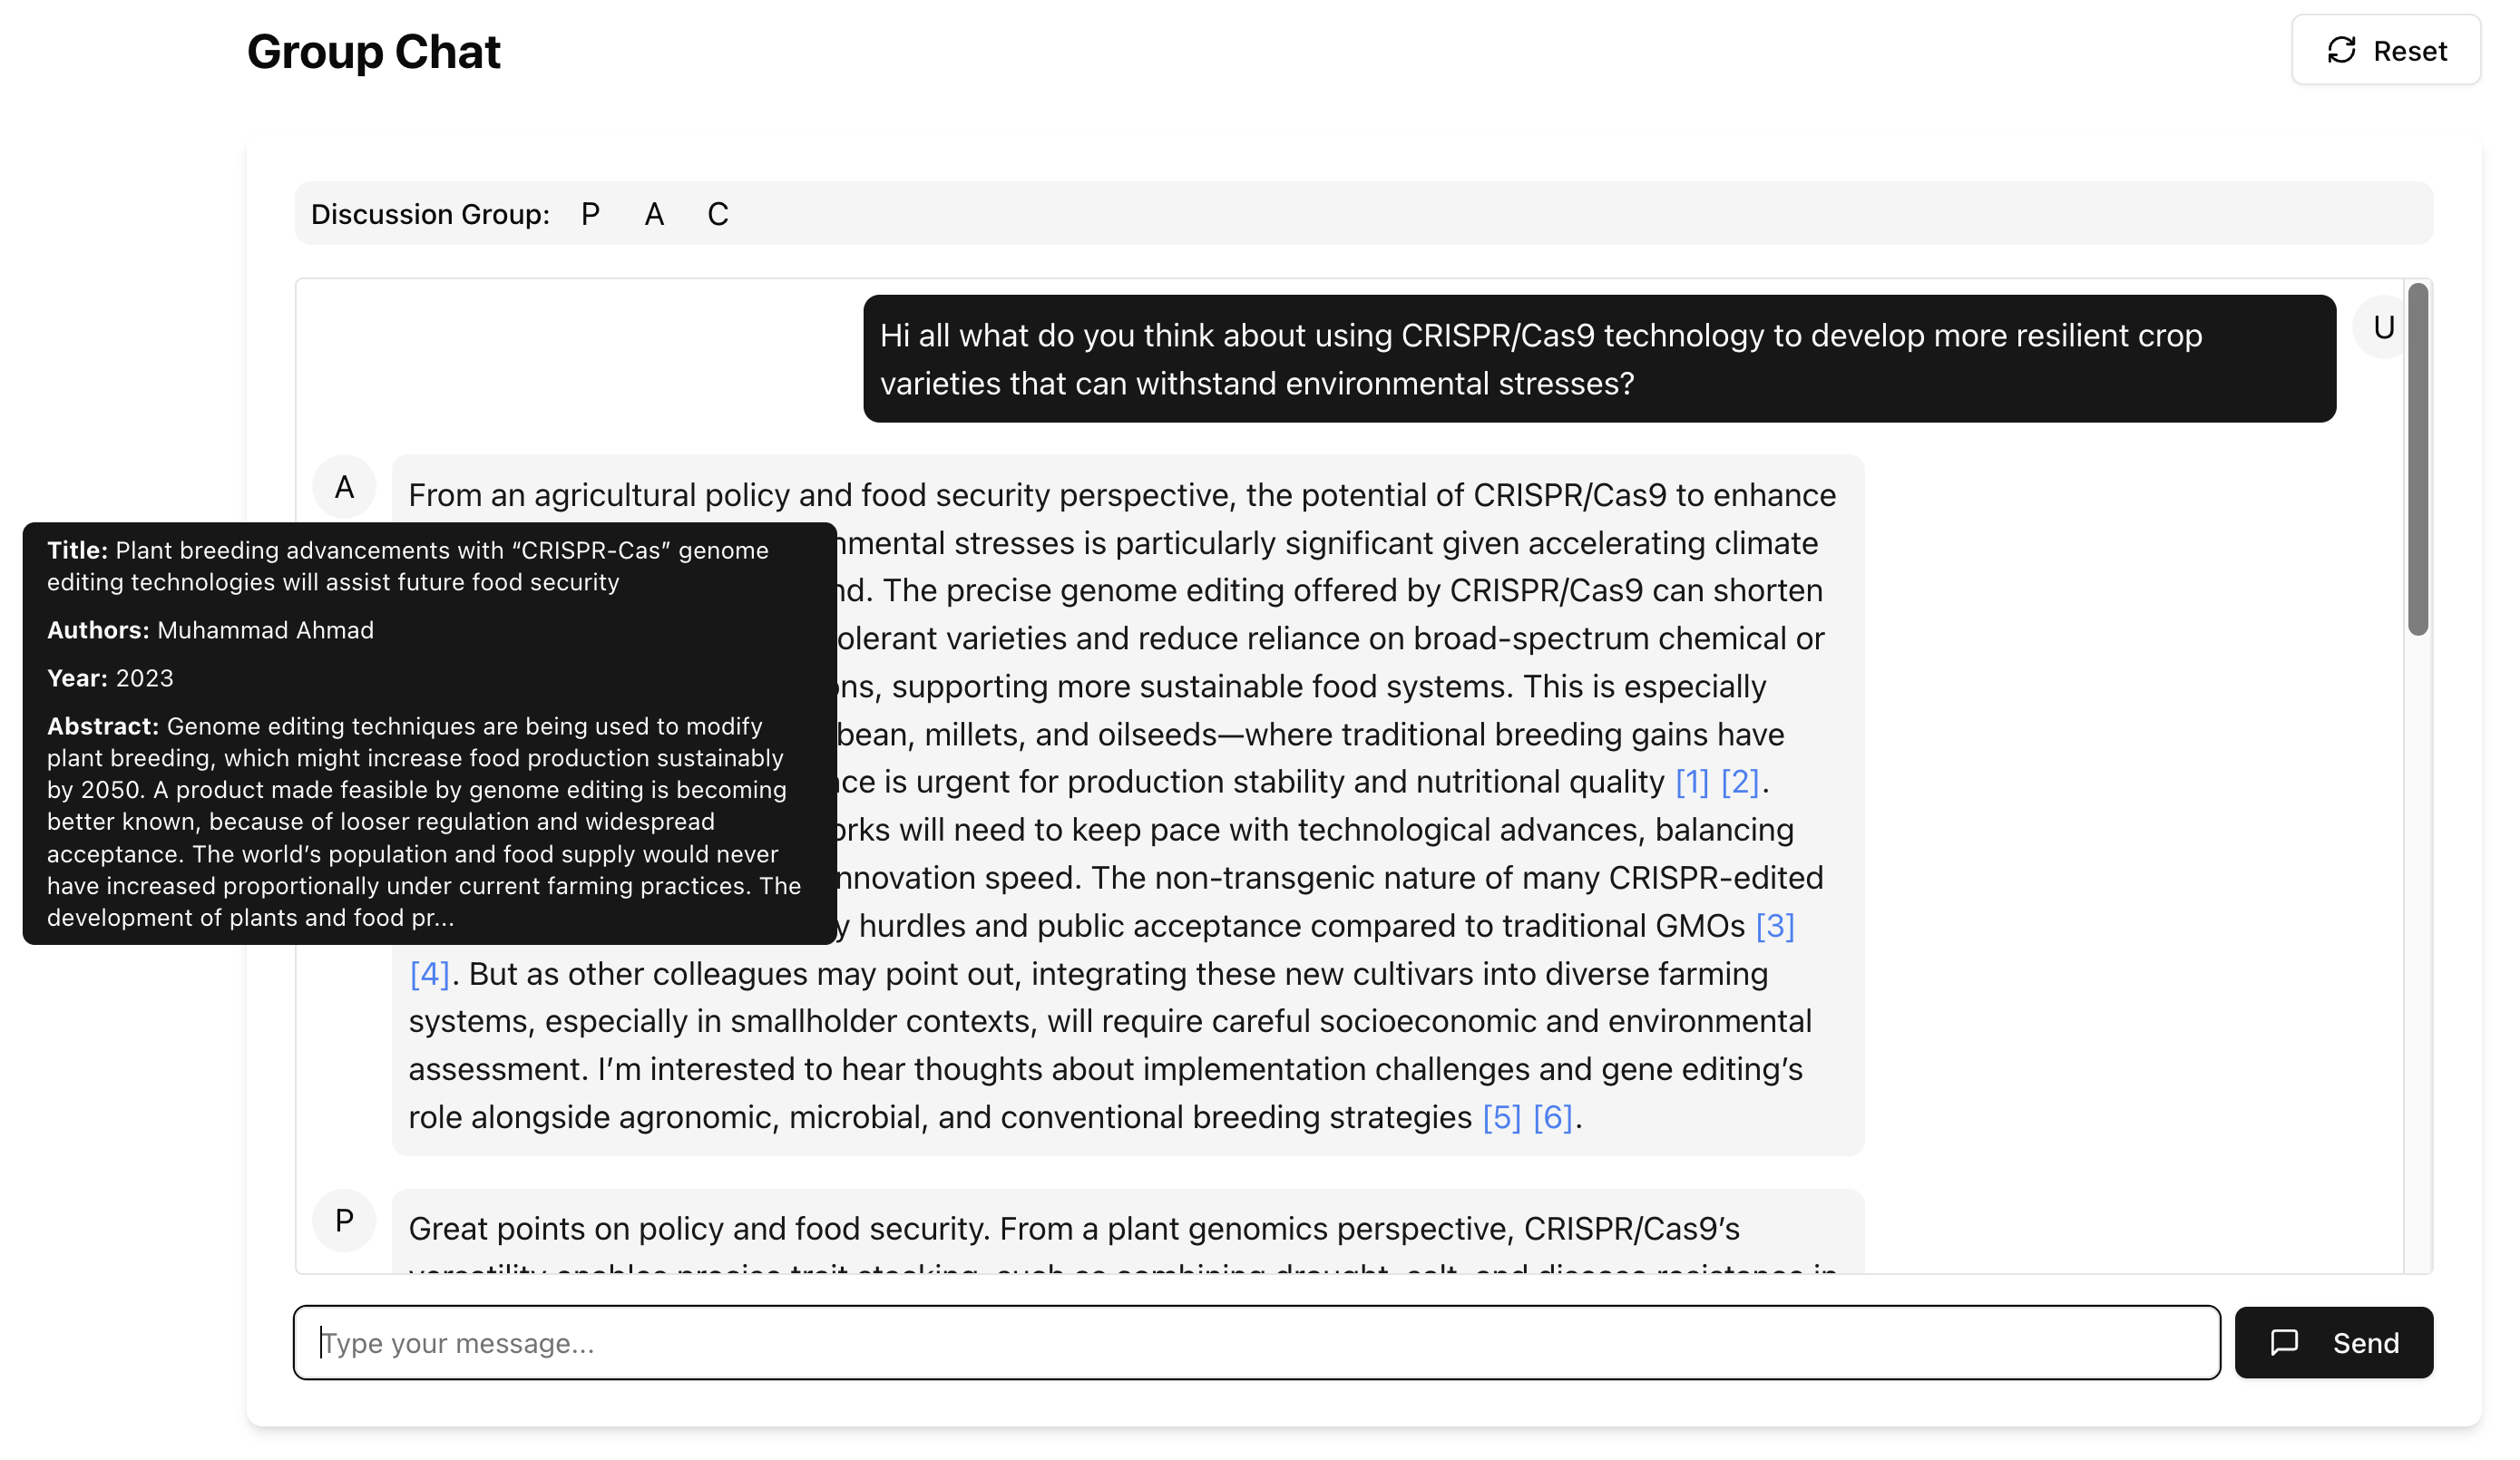Click the refresh icon inside Reset

(x=2341, y=50)
